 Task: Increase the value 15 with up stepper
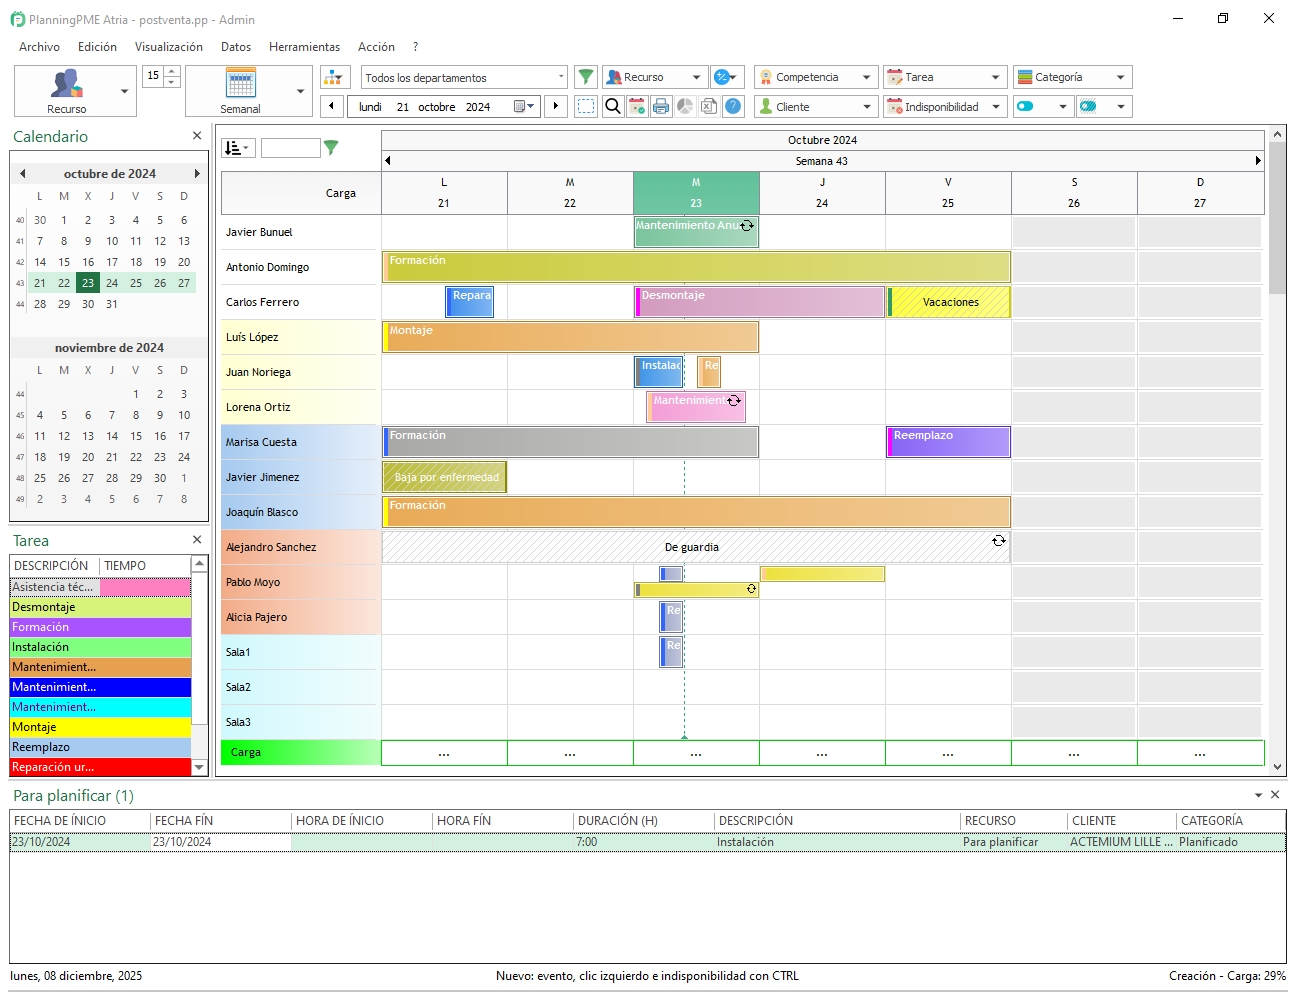172,71
